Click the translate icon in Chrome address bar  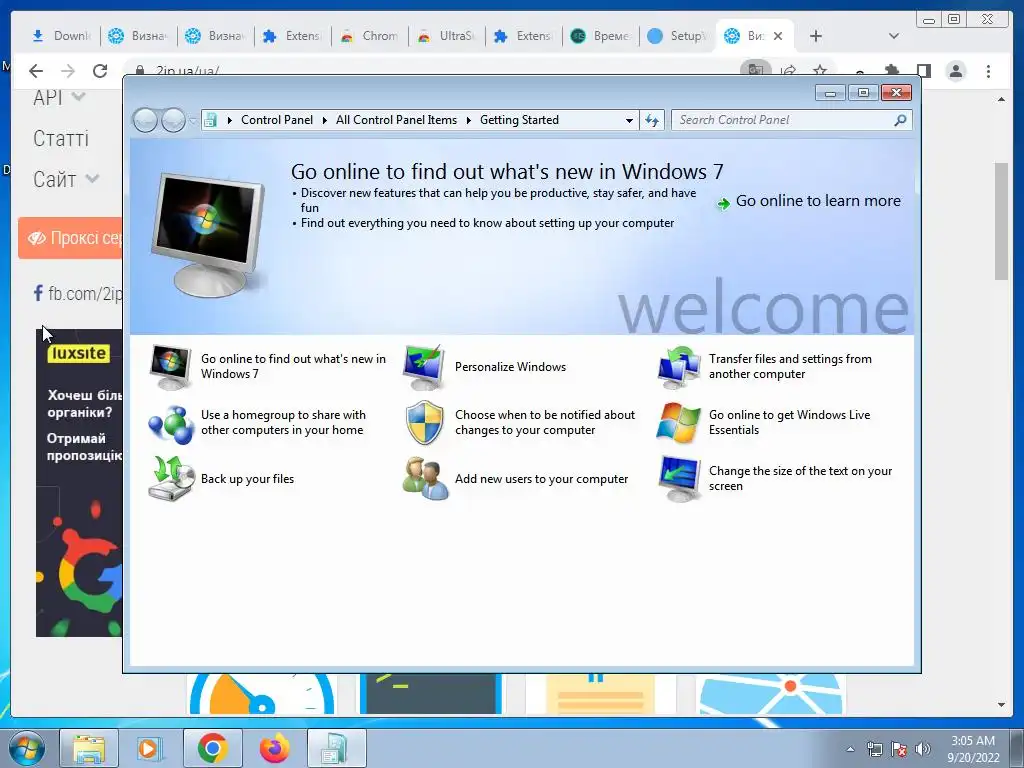point(756,69)
